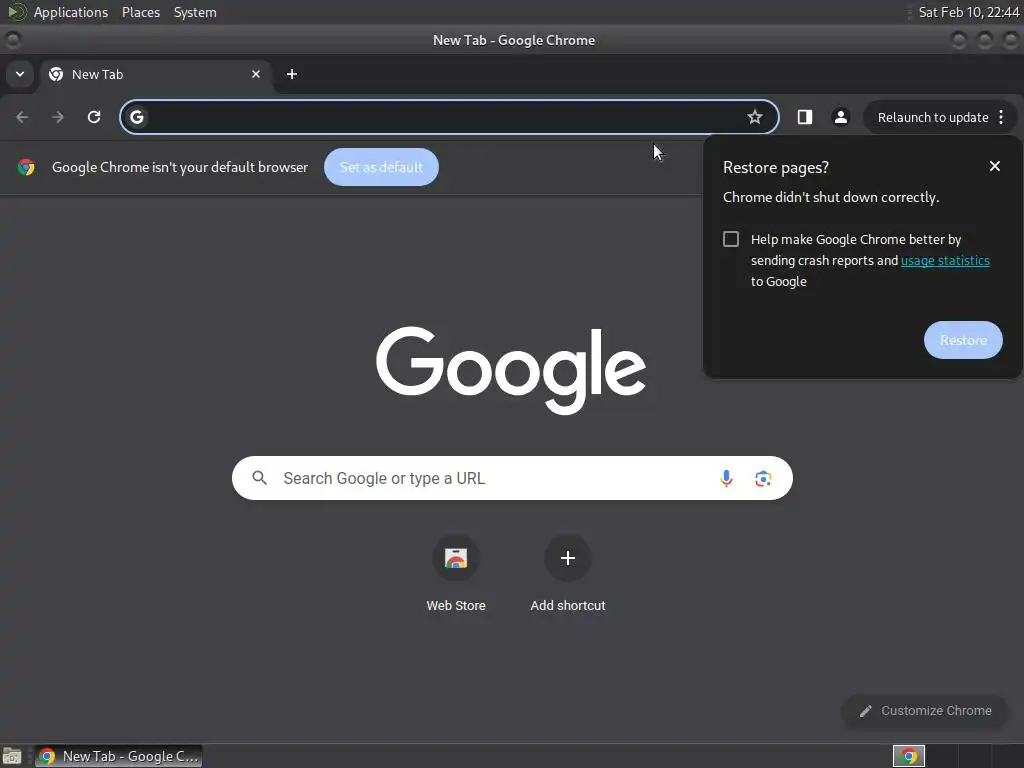Click the New Tab - Google Chrome taskbar item
Image resolution: width=1024 pixels, height=768 pixels.
pos(118,756)
